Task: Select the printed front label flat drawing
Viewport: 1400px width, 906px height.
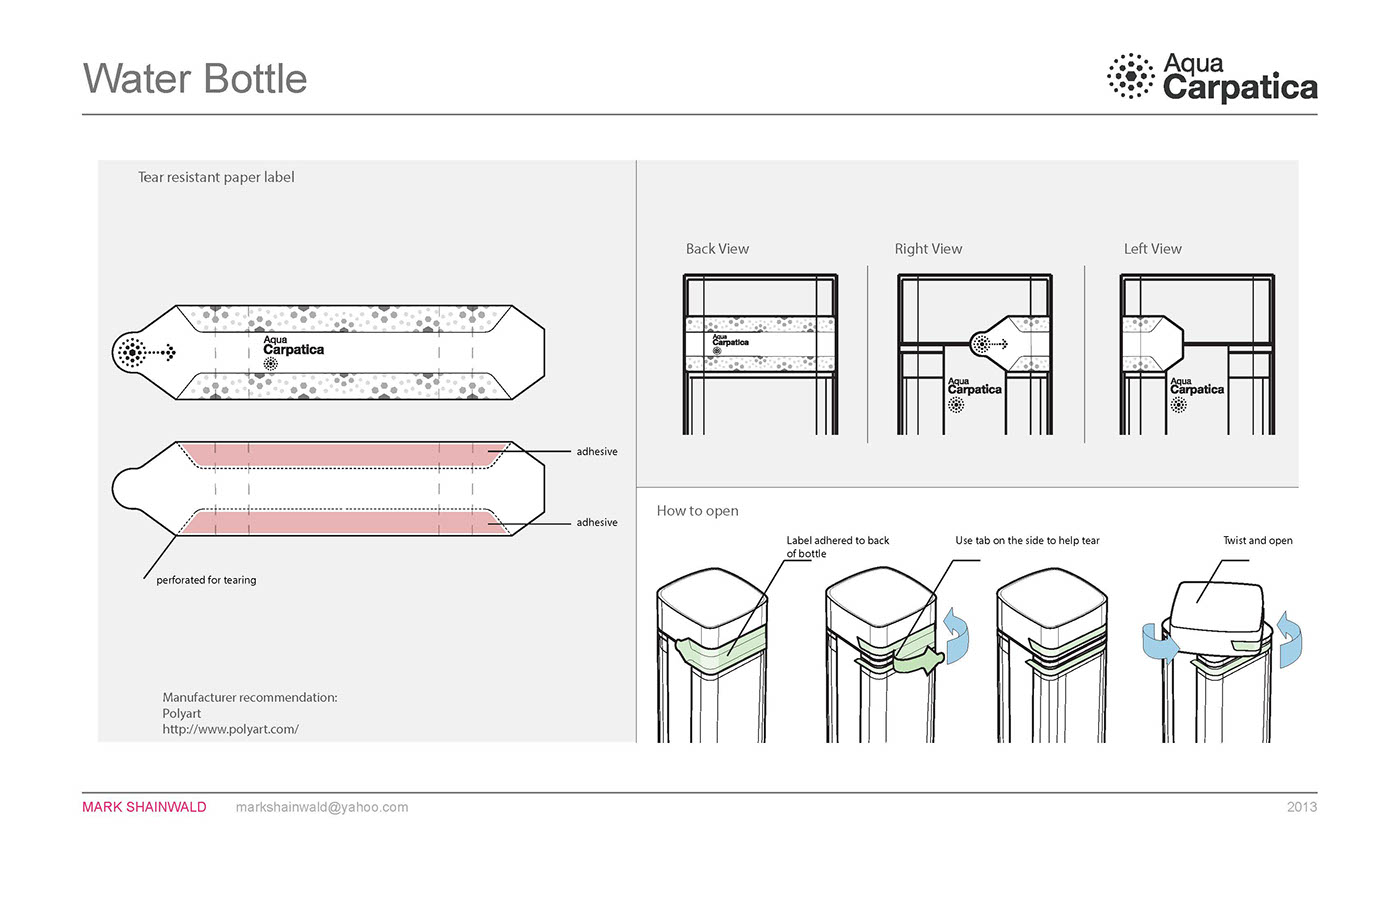Action: (x=329, y=352)
